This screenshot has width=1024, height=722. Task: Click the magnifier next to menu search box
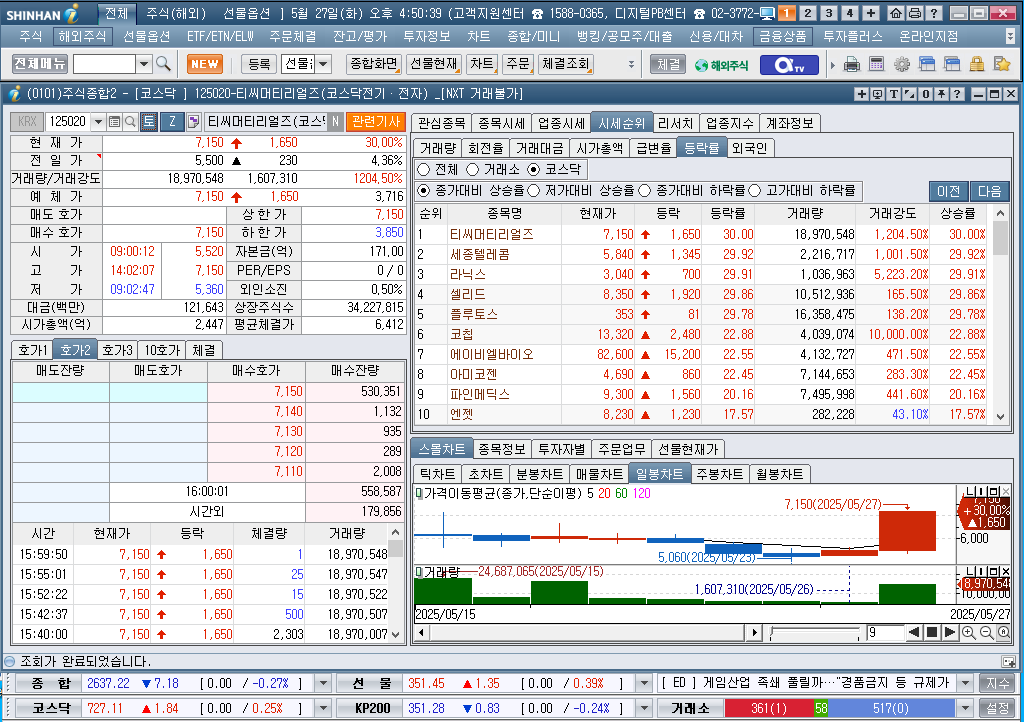(163, 64)
